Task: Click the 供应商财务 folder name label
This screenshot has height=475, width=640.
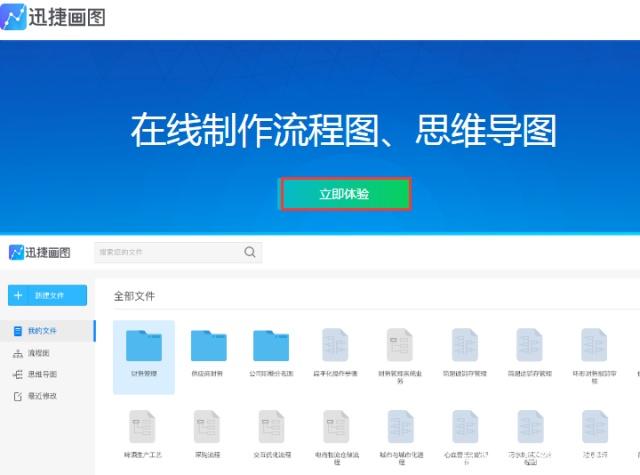Action: coord(207,373)
